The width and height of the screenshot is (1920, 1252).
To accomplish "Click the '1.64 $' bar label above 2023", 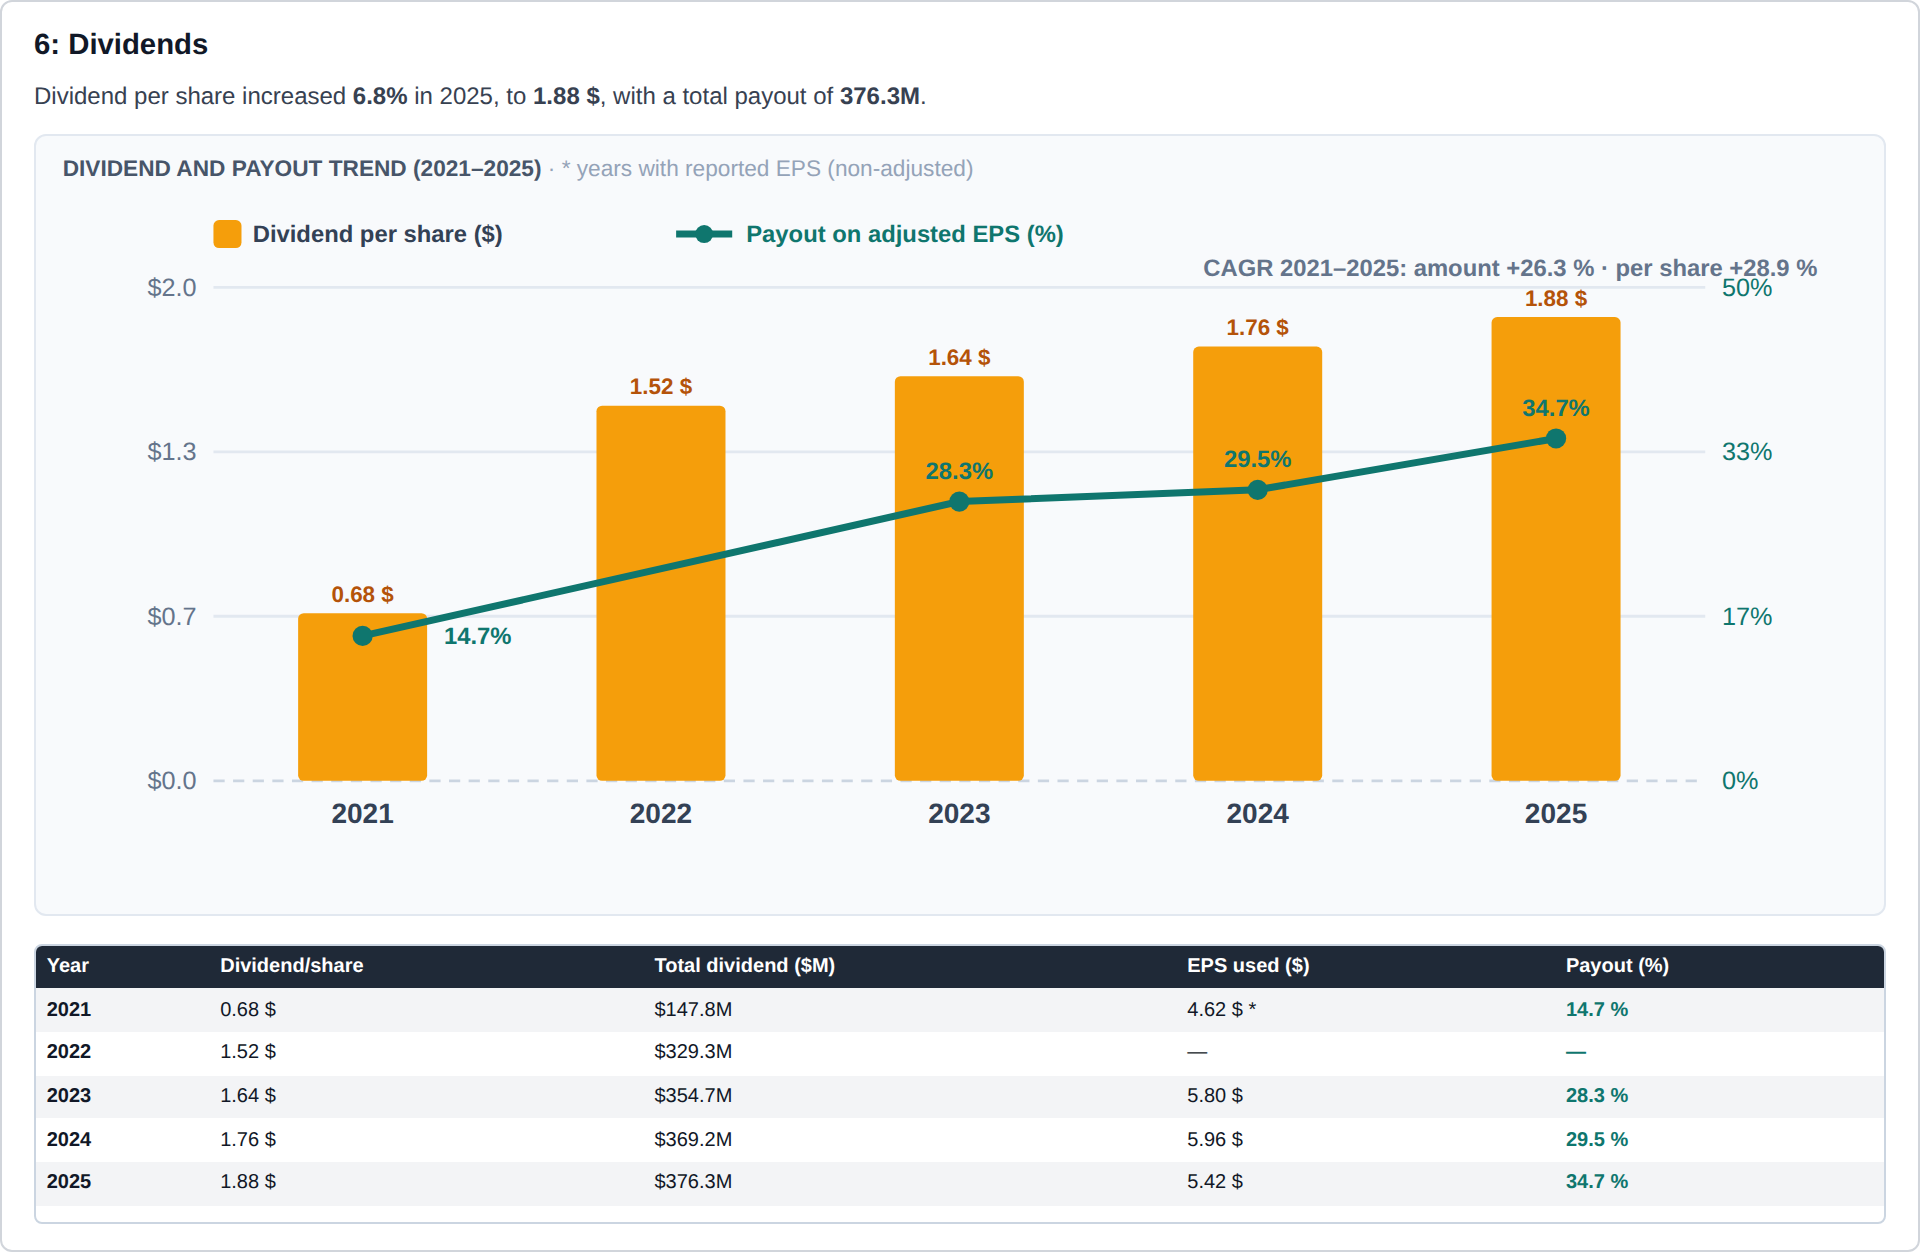I will (959, 358).
